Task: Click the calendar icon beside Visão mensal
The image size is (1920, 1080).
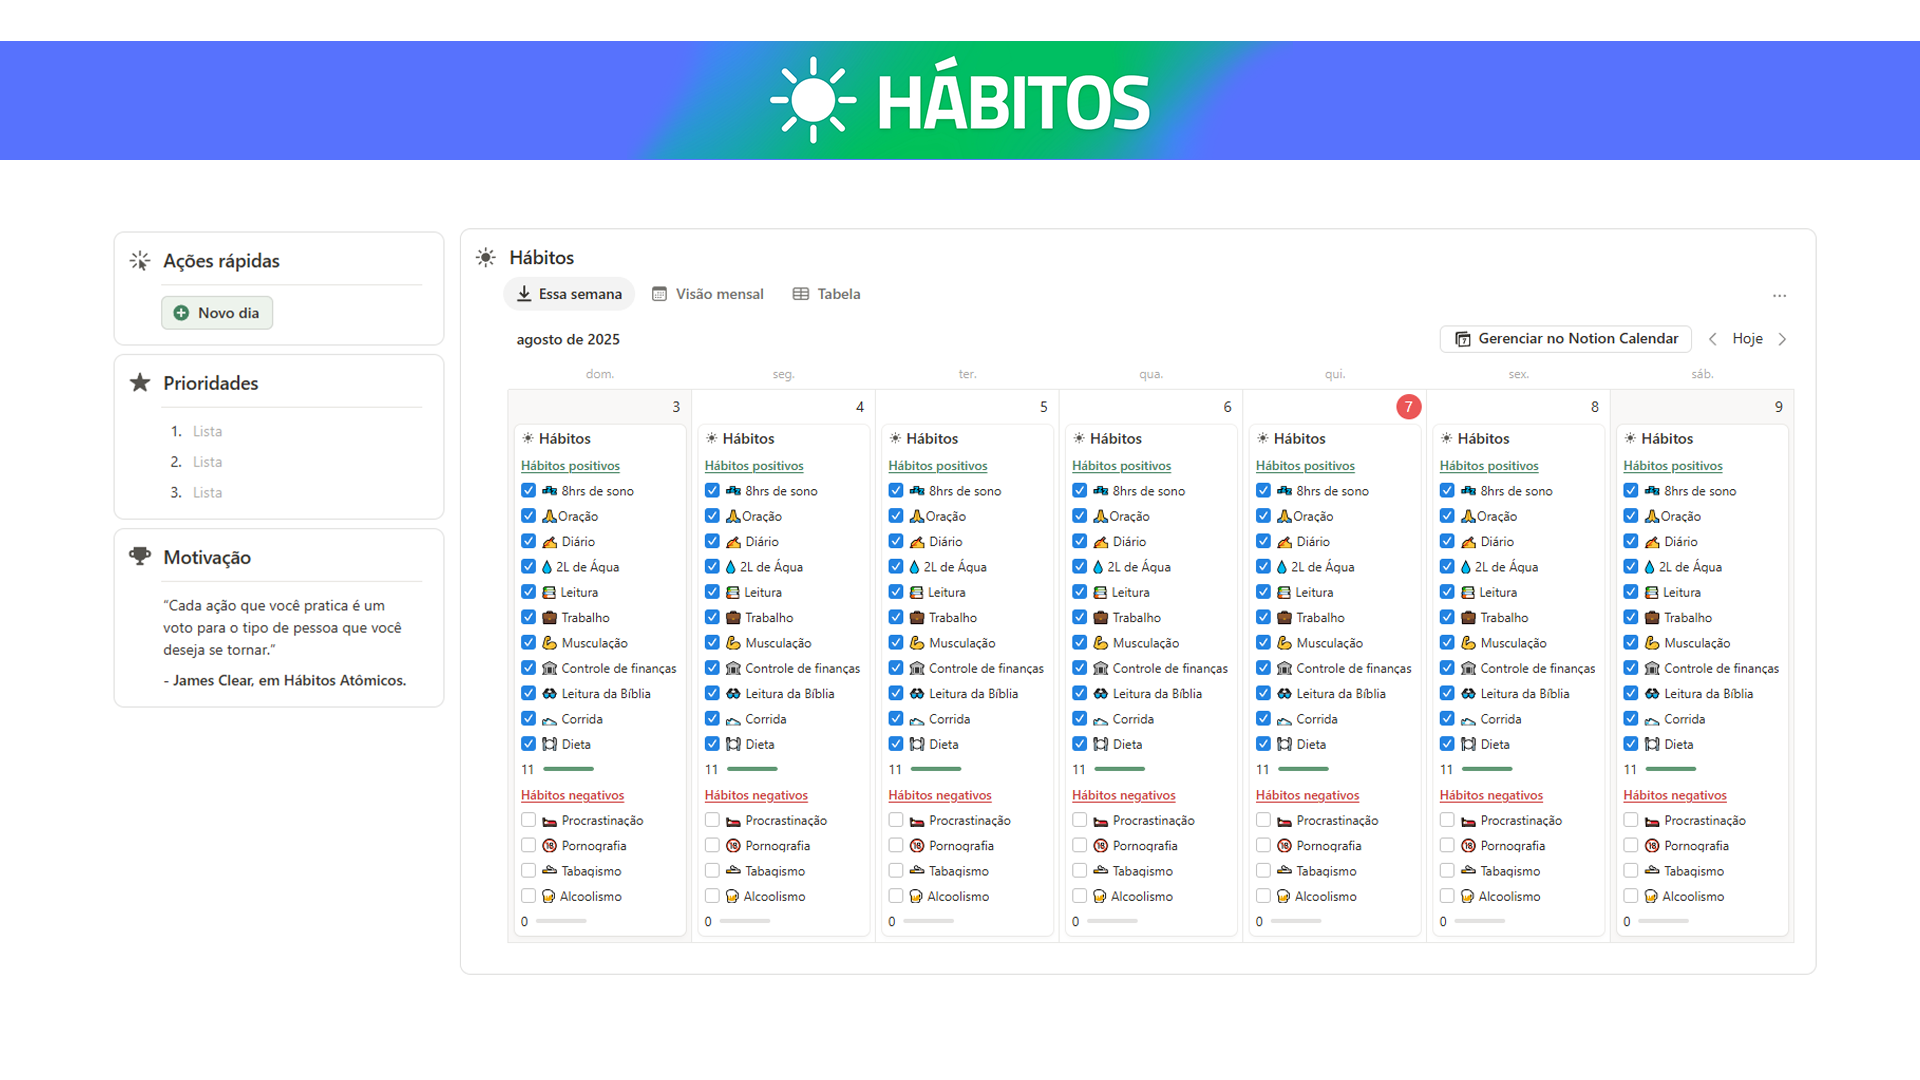Action: point(660,293)
